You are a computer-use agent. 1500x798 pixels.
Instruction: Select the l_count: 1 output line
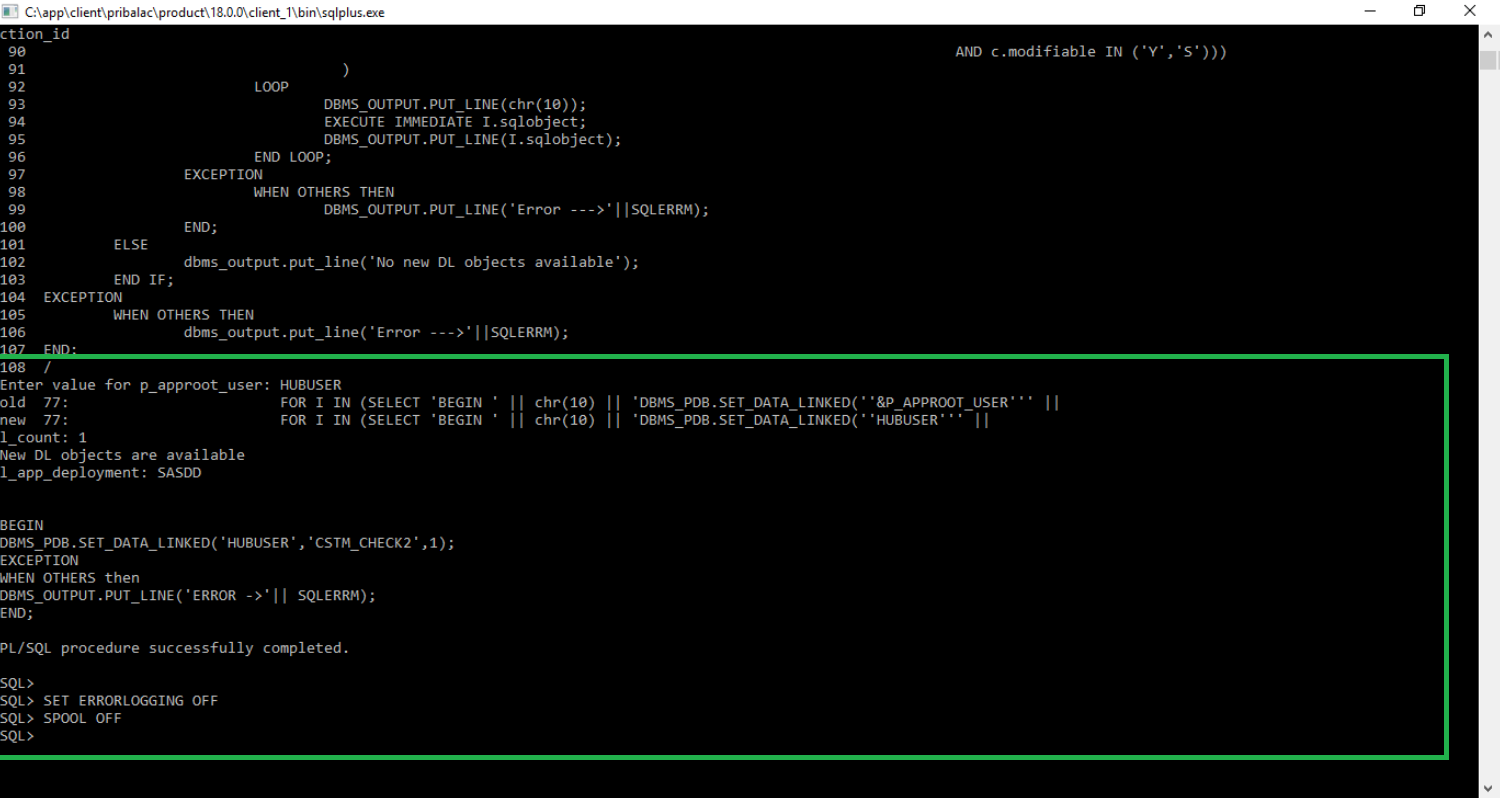pyautogui.click(x=43, y=437)
